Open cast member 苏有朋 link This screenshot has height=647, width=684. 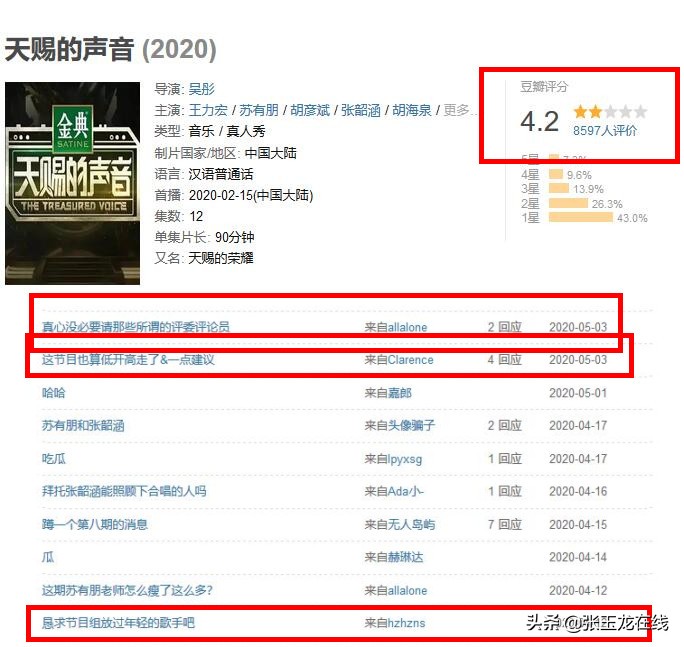point(259,110)
